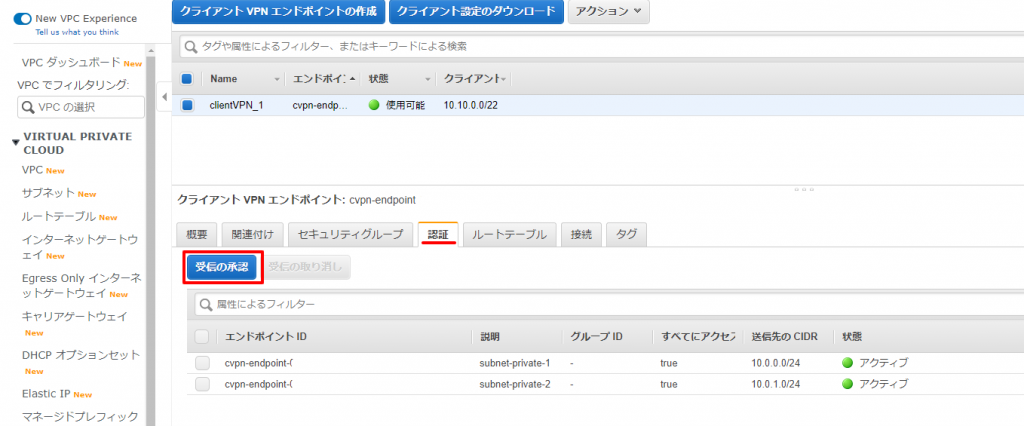Click the magnifier icon in VPC の選択
Viewport: 1024px width, 426px height.
tap(28, 107)
